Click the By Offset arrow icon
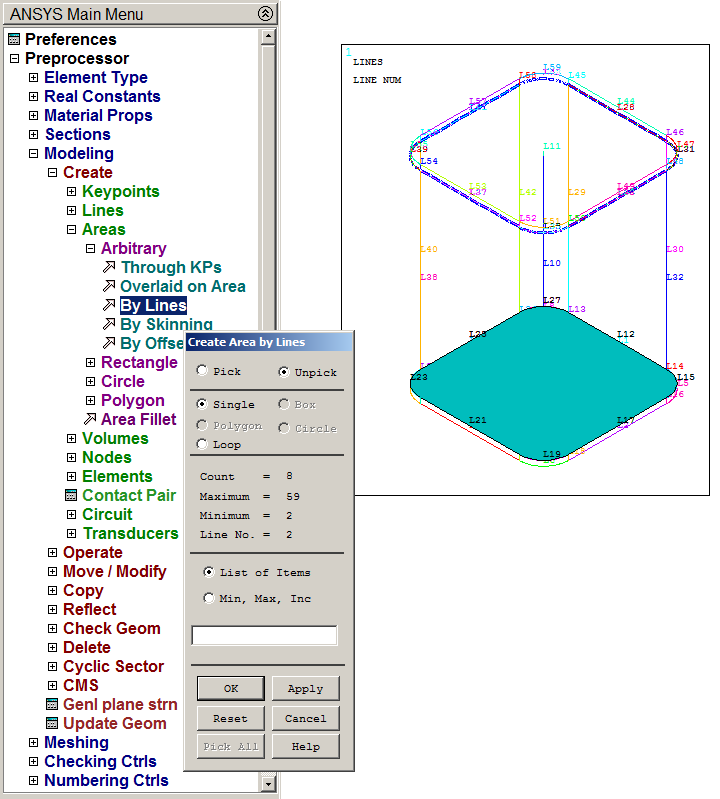The height and width of the screenshot is (799, 720). point(109,343)
